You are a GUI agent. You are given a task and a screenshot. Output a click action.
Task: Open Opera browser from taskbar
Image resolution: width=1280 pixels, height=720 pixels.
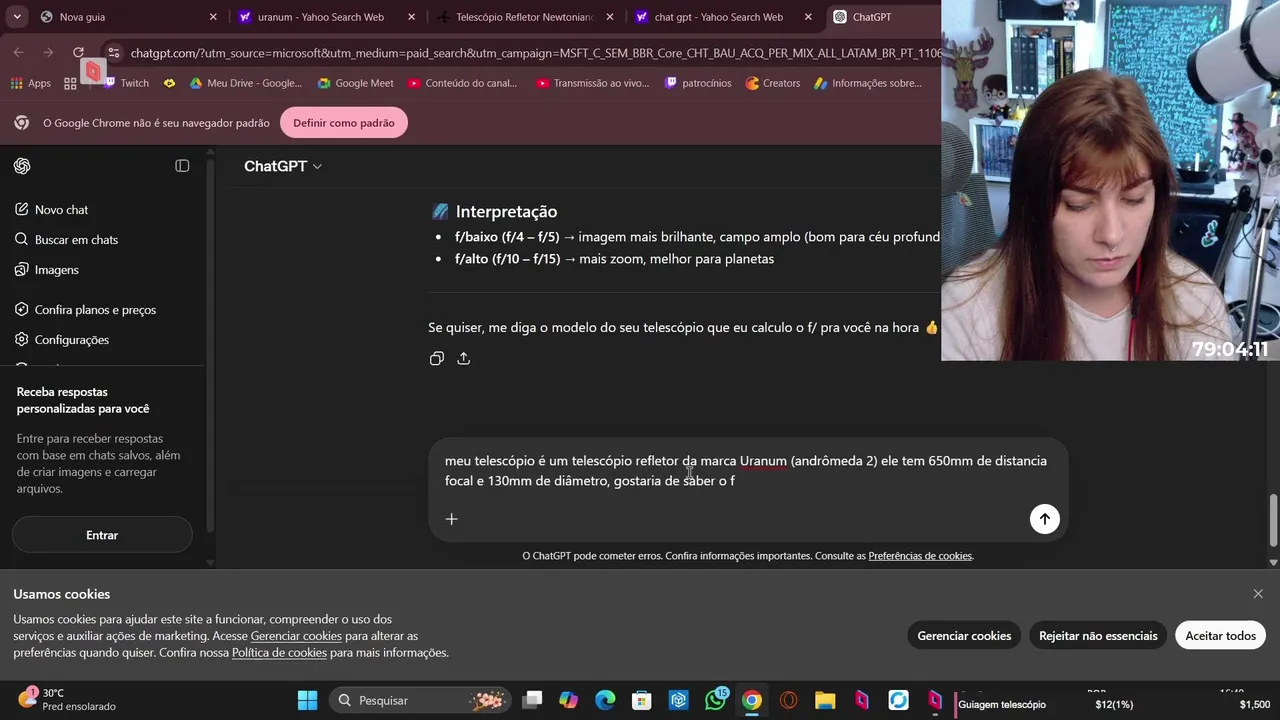coord(789,701)
